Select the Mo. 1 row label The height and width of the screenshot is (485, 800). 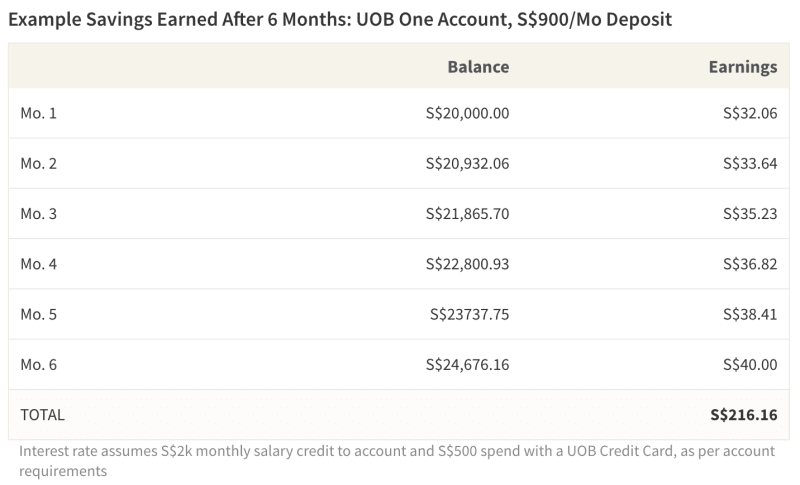point(38,113)
